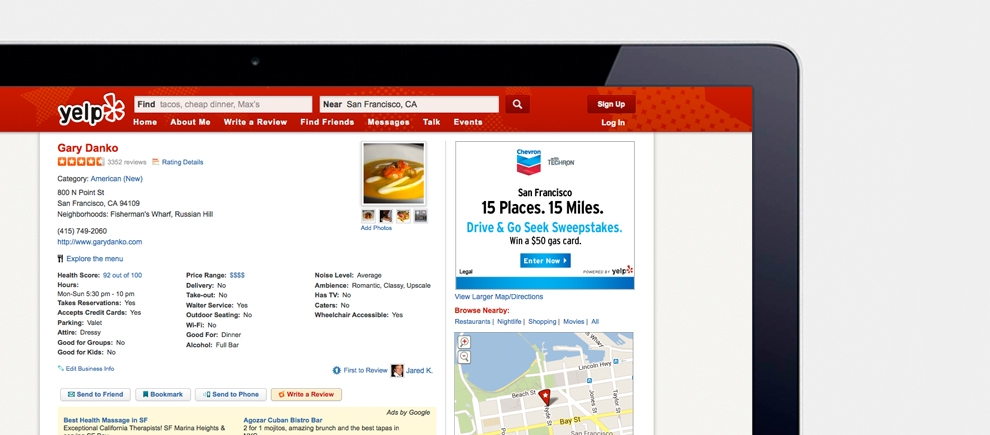Click Add Photos link
The height and width of the screenshot is (435, 990).
[376, 228]
